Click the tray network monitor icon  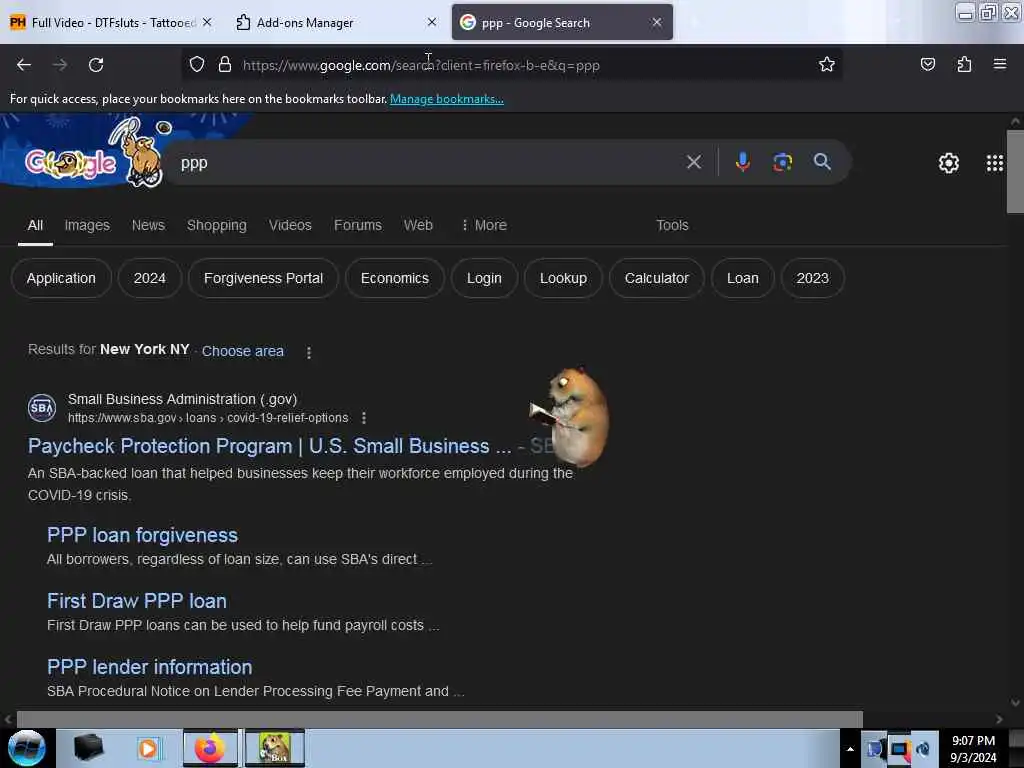pyautogui.click(x=899, y=749)
